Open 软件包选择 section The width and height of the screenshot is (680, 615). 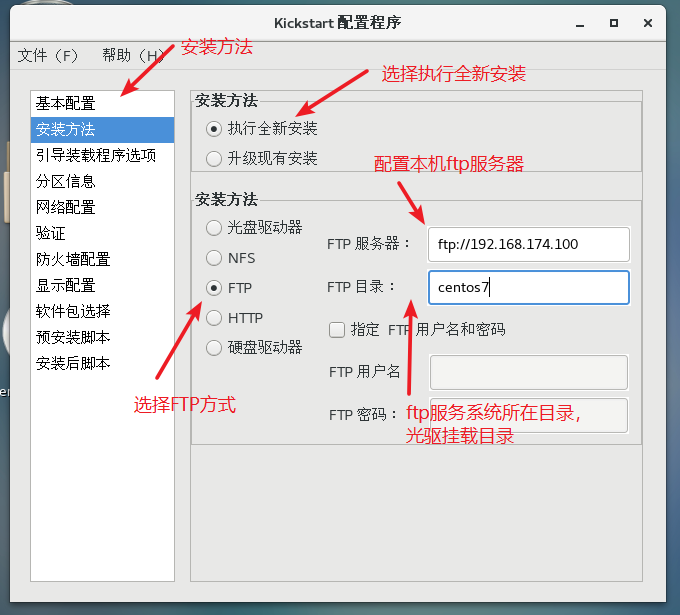point(102,311)
